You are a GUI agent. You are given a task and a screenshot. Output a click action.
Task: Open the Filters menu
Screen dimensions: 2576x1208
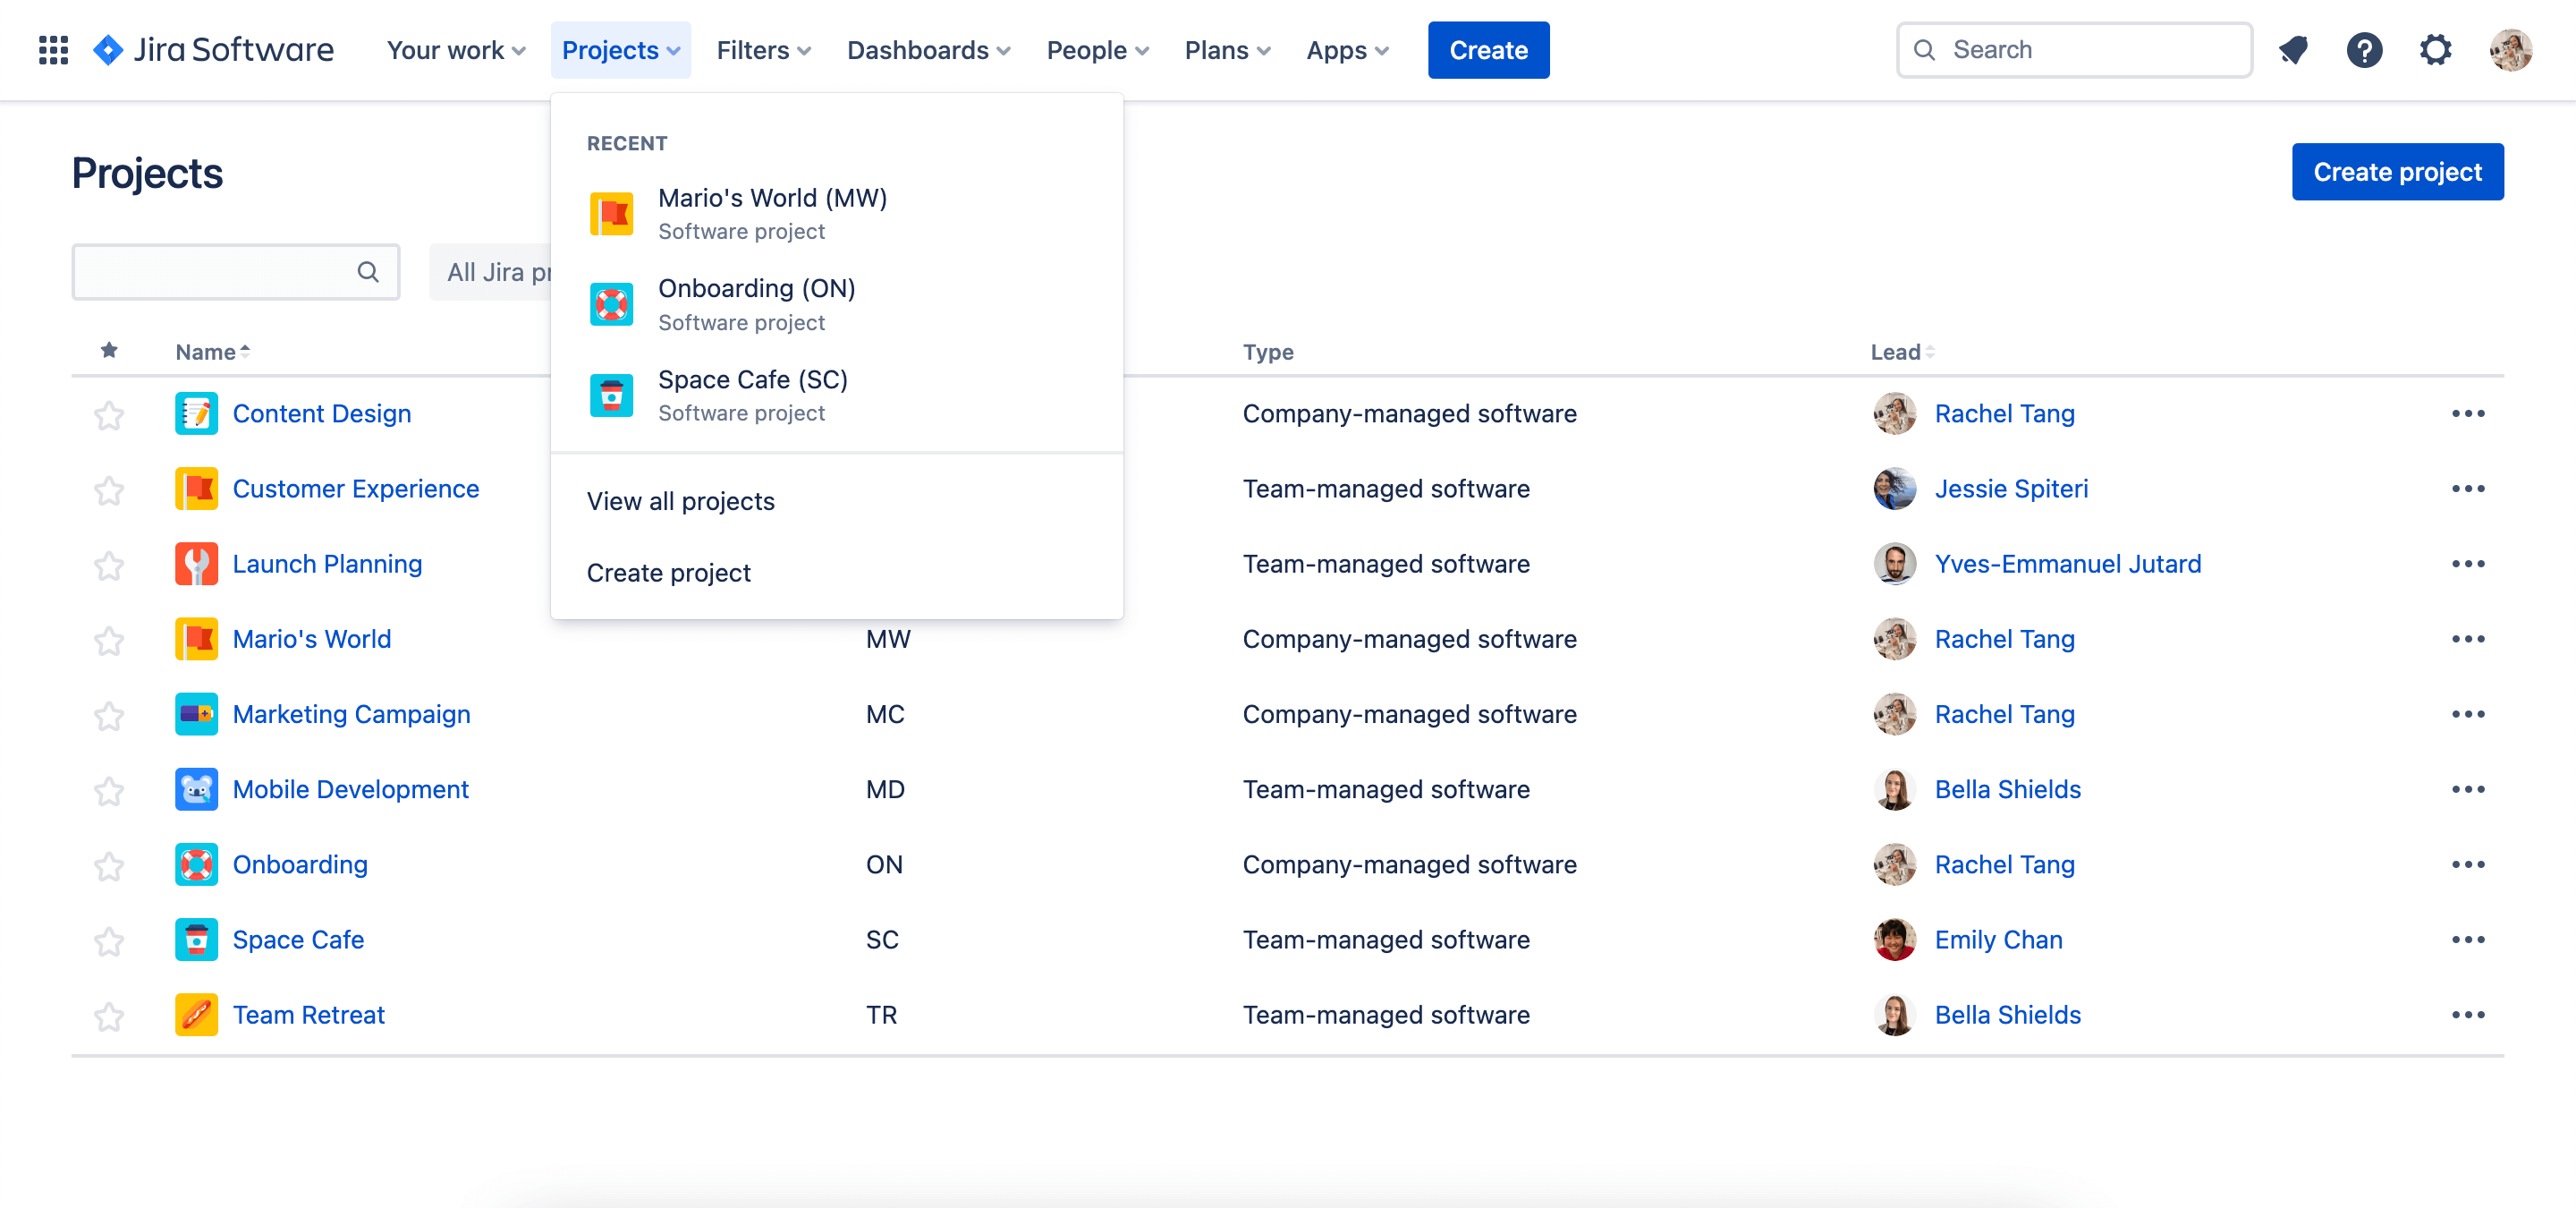point(762,49)
